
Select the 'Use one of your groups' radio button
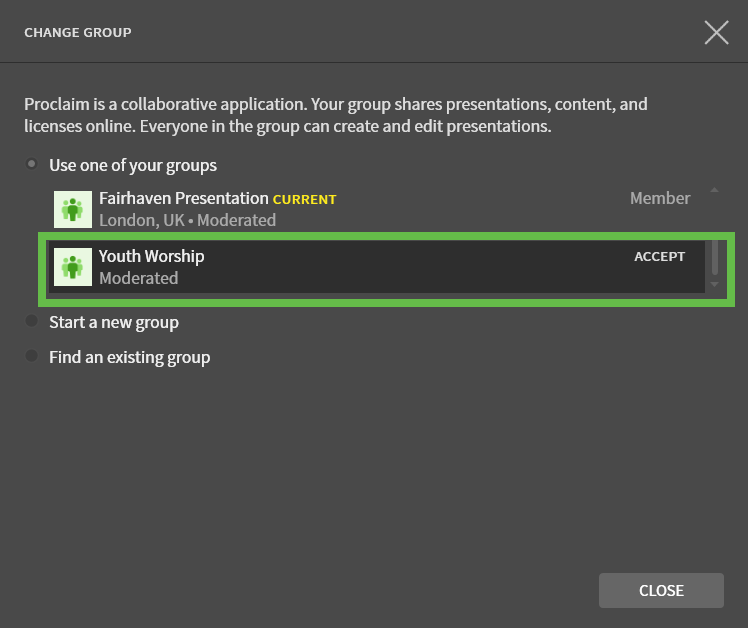31,165
